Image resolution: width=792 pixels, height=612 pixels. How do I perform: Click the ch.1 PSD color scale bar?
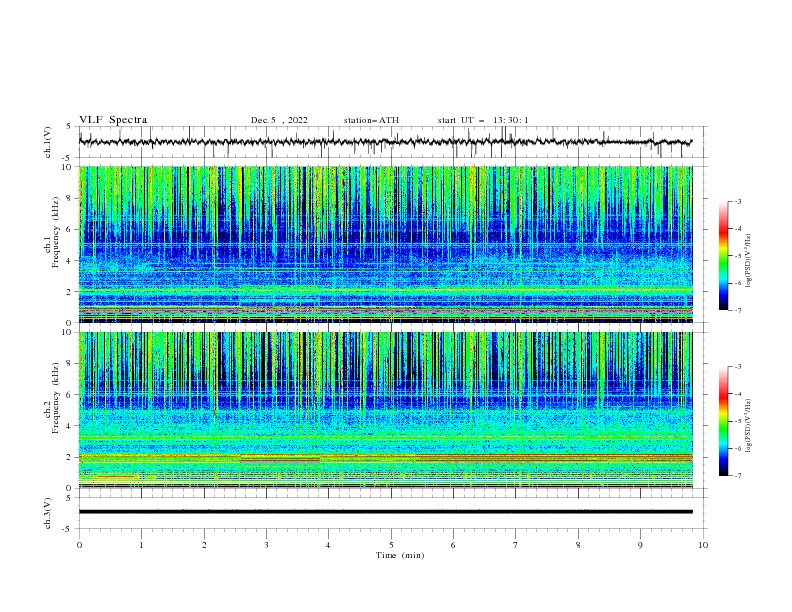point(723,256)
